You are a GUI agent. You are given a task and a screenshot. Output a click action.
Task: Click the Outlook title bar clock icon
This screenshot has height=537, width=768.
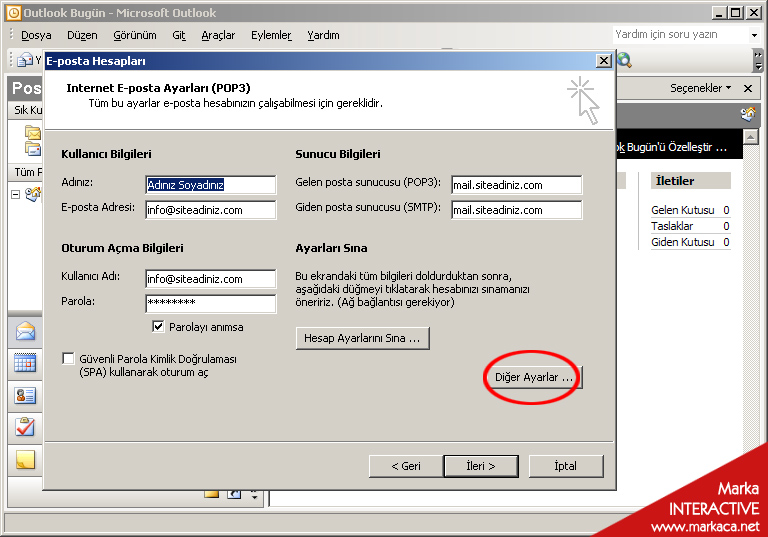(x=14, y=13)
